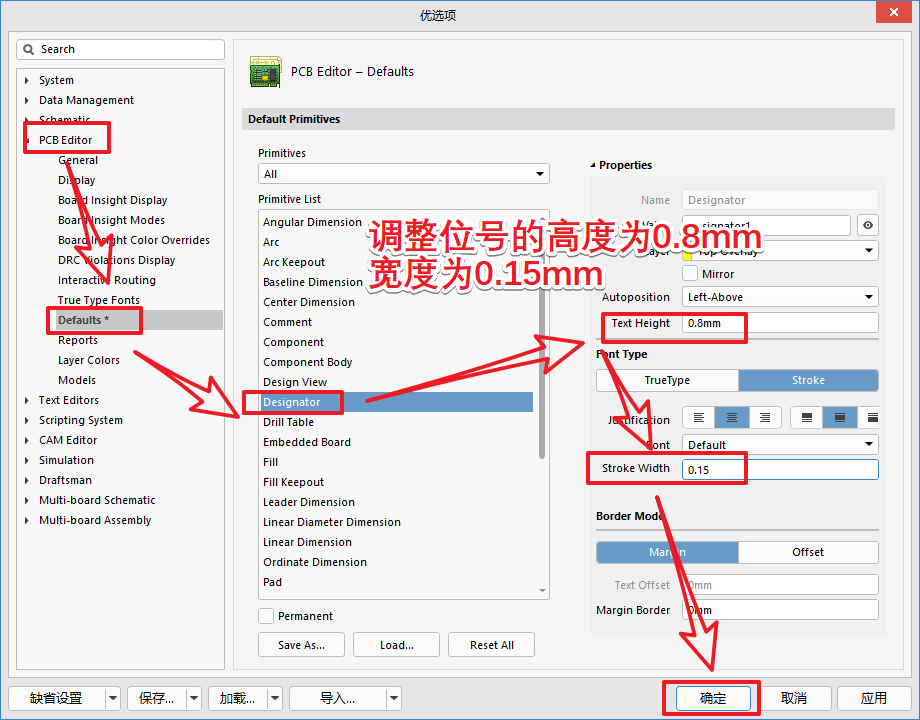Viewport: 920px width, 720px height.
Task: Switch font type to TrueType
Action: coord(667,380)
